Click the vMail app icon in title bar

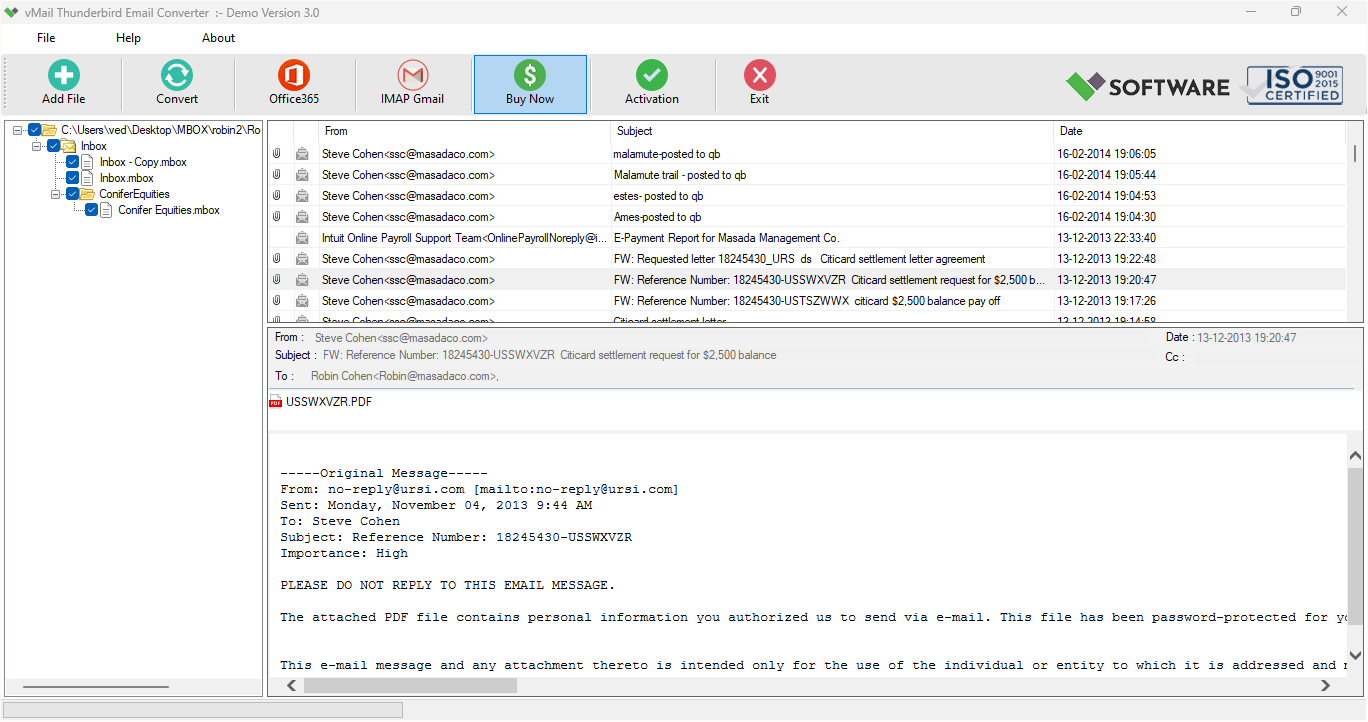coord(12,12)
